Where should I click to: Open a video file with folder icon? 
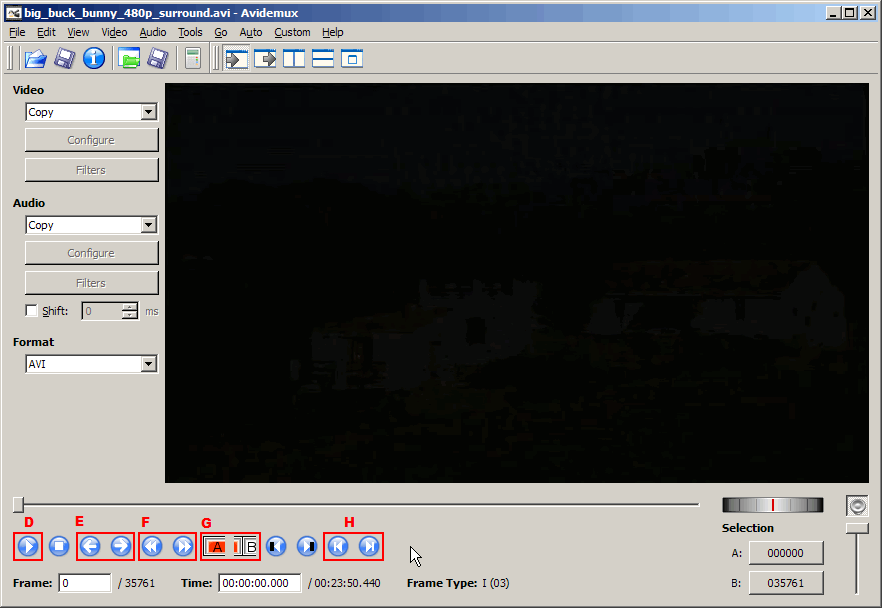(x=35, y=58)
